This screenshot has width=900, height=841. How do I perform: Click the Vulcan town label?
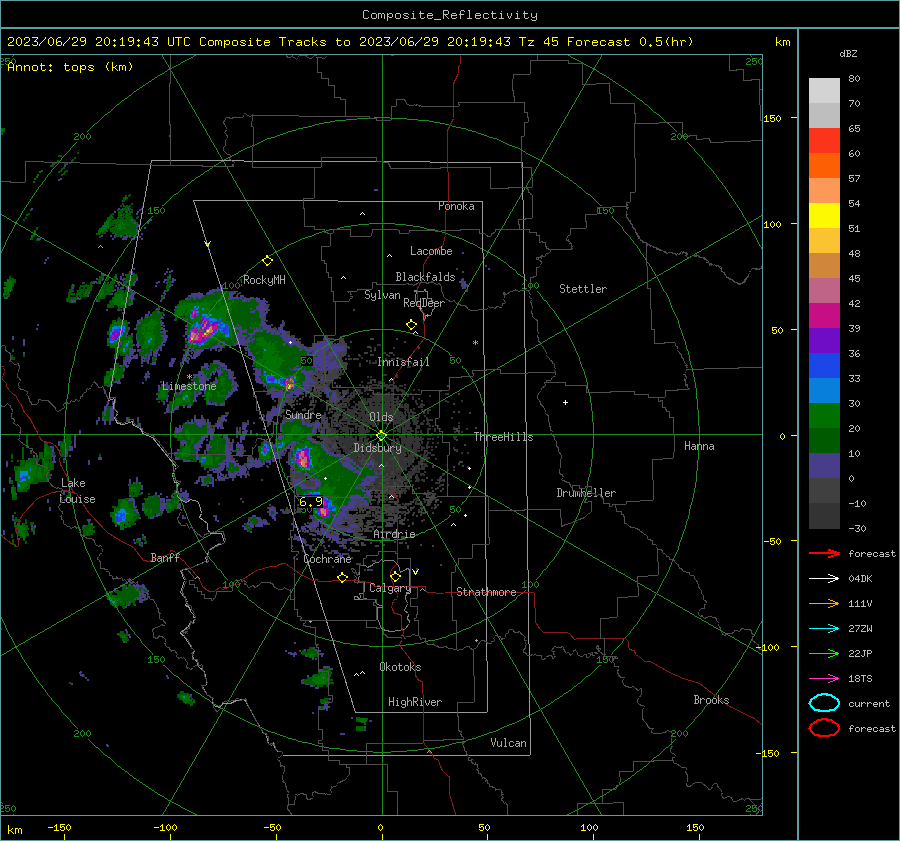click(x=508, y=743)
